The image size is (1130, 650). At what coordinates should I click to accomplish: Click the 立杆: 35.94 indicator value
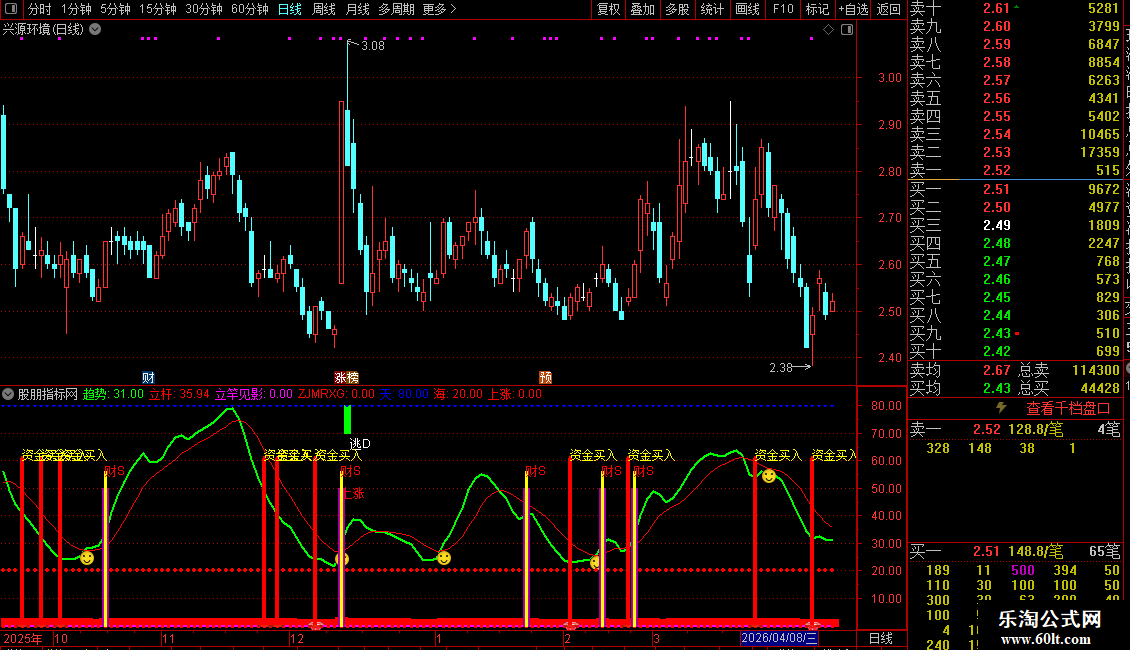coord(179,394)
